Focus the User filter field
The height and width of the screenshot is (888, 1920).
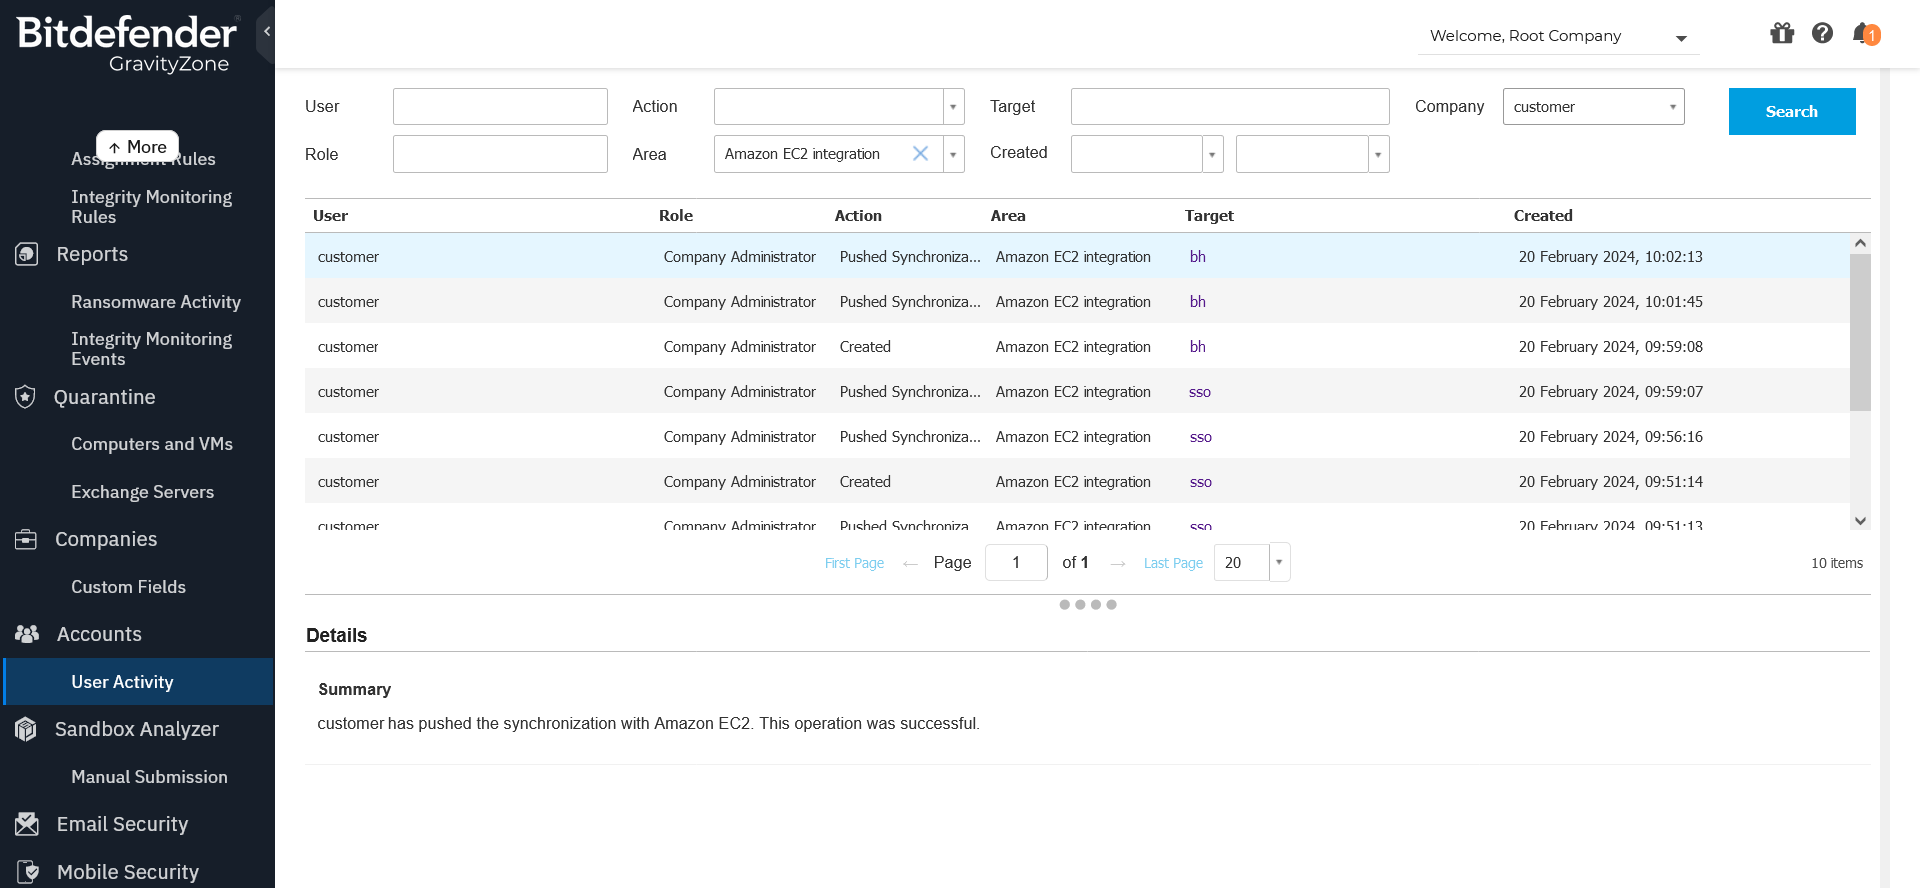click(500, 107)
